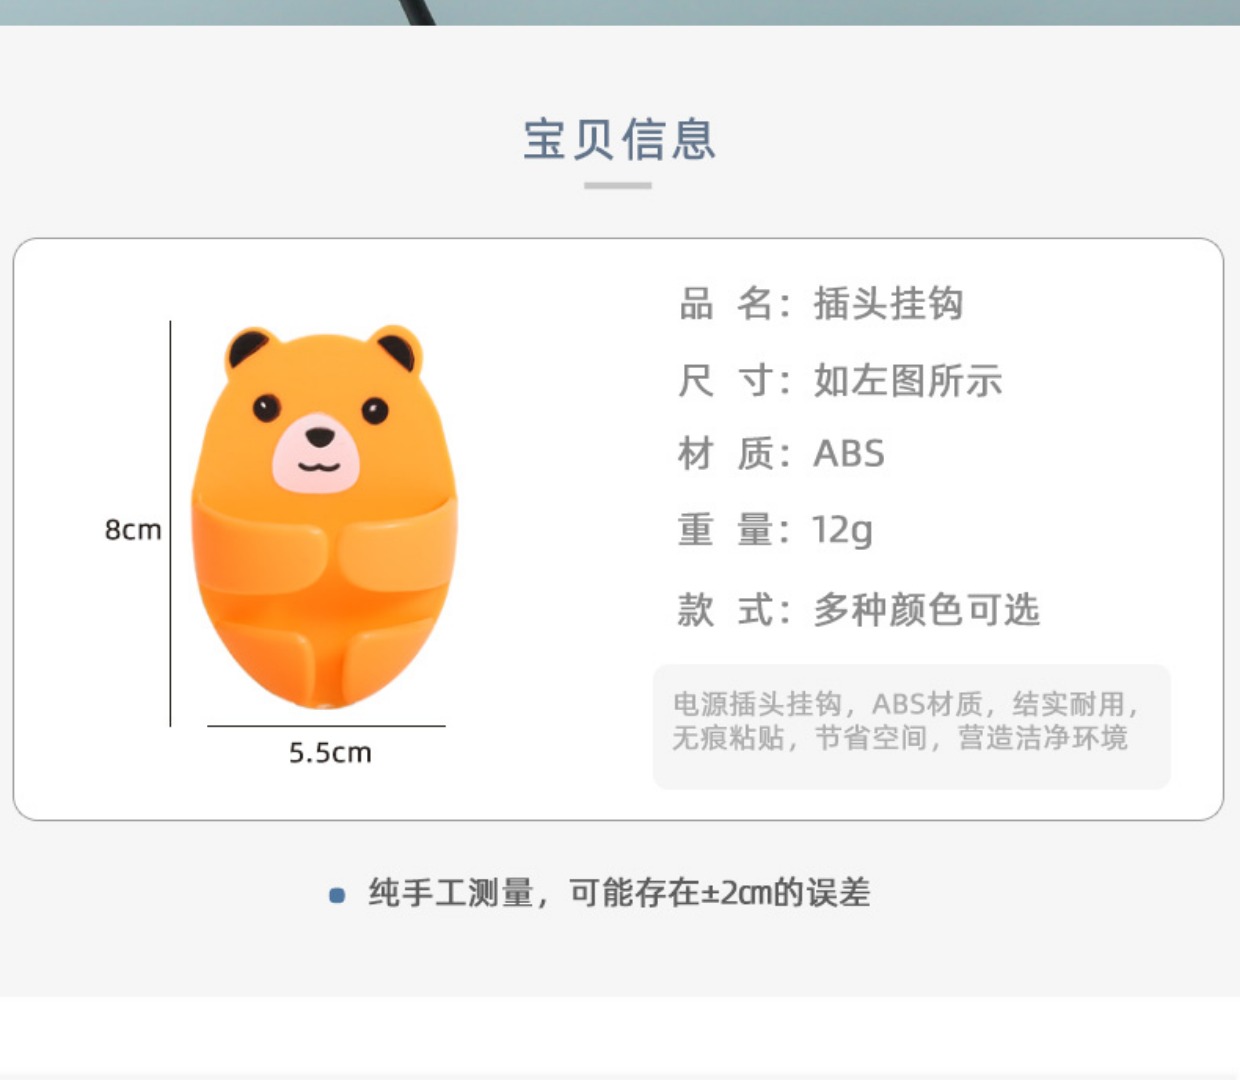Click the 品 名 field label
Viewport: 1240px width, 1080px height.
(734, 303)
